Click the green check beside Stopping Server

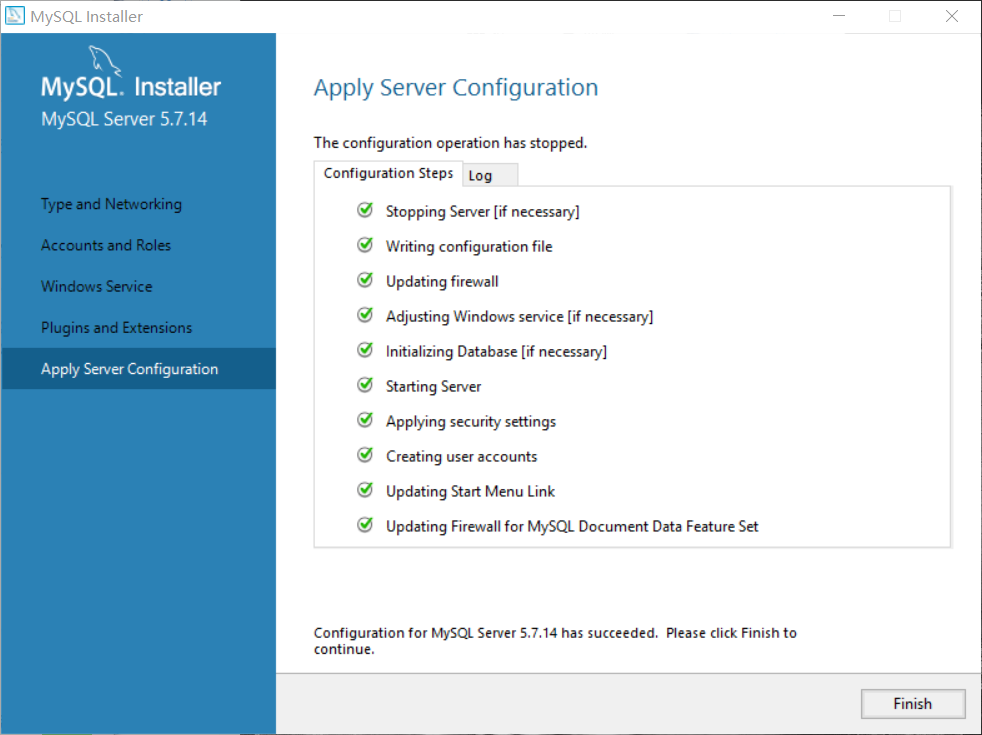point(365,210)
